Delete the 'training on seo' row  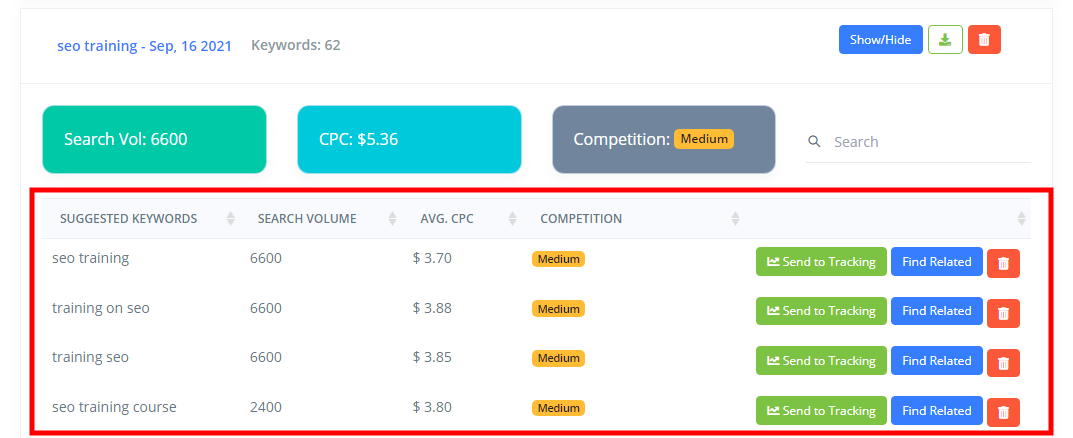coord(1003,313)
